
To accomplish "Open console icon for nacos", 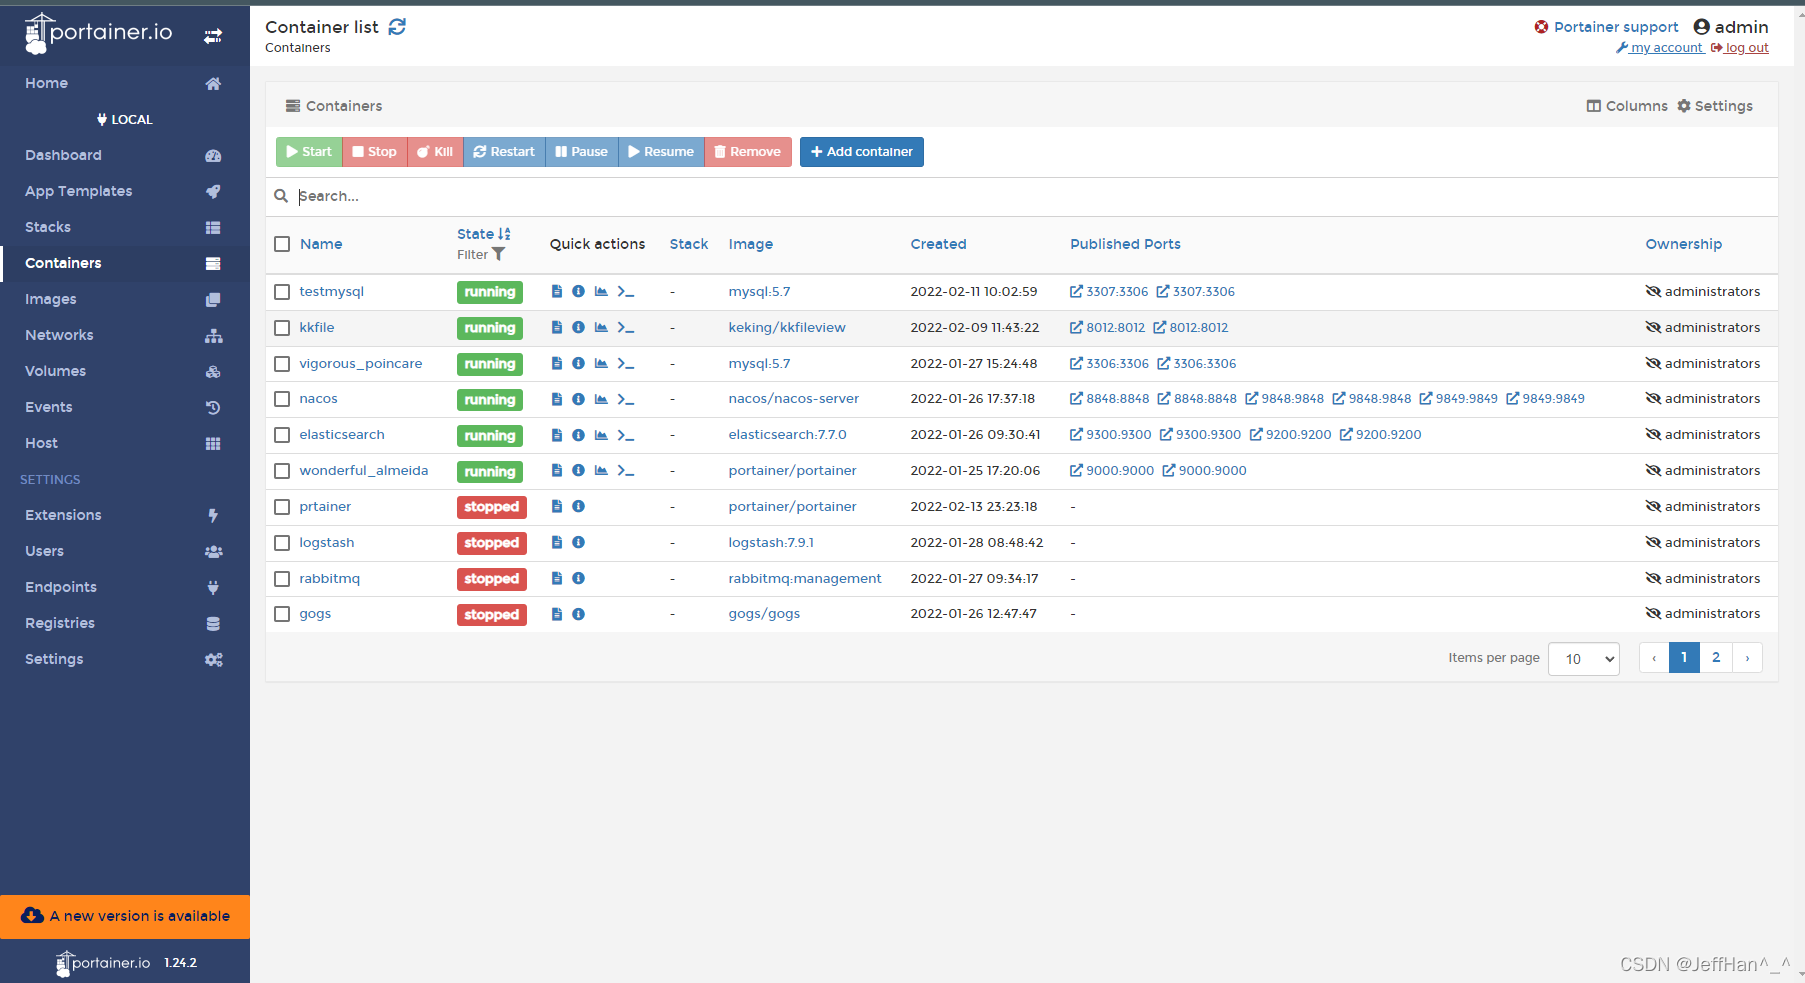I will click(626, 399).
